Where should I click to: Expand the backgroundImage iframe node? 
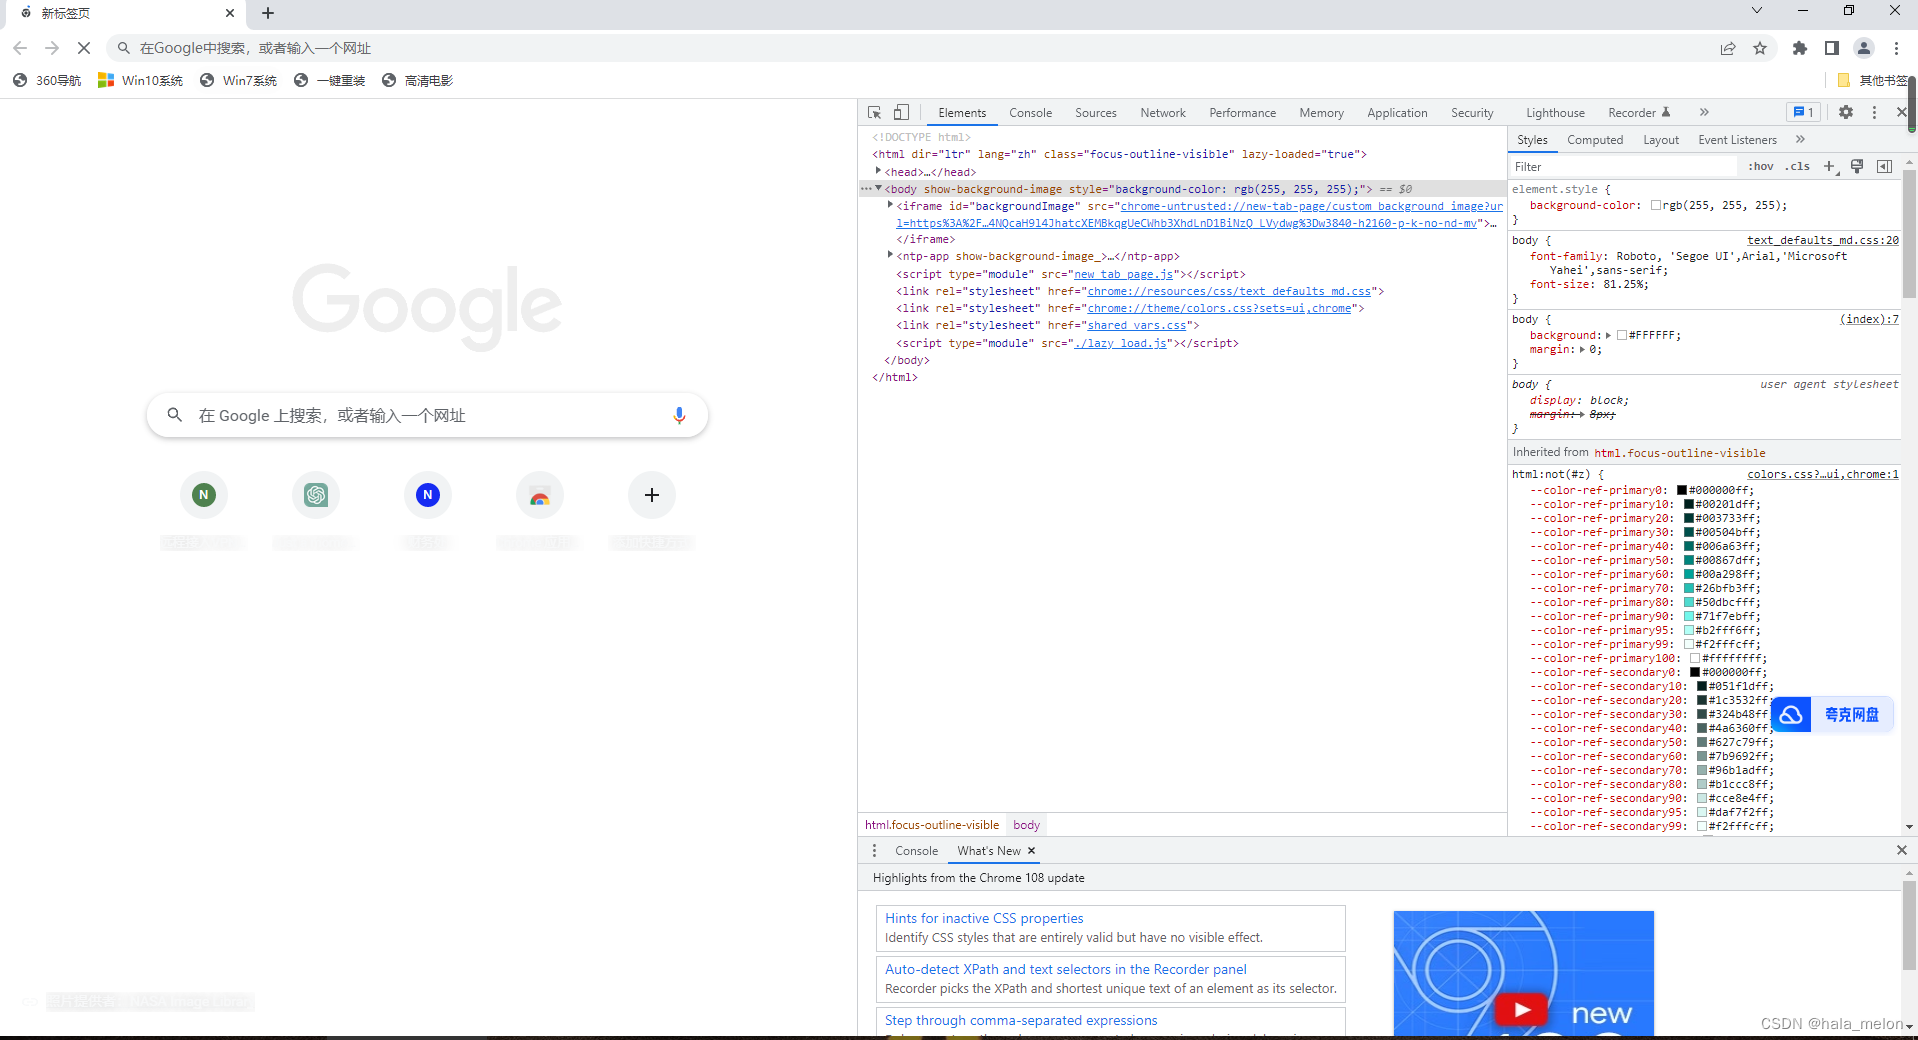pos(890,205)
